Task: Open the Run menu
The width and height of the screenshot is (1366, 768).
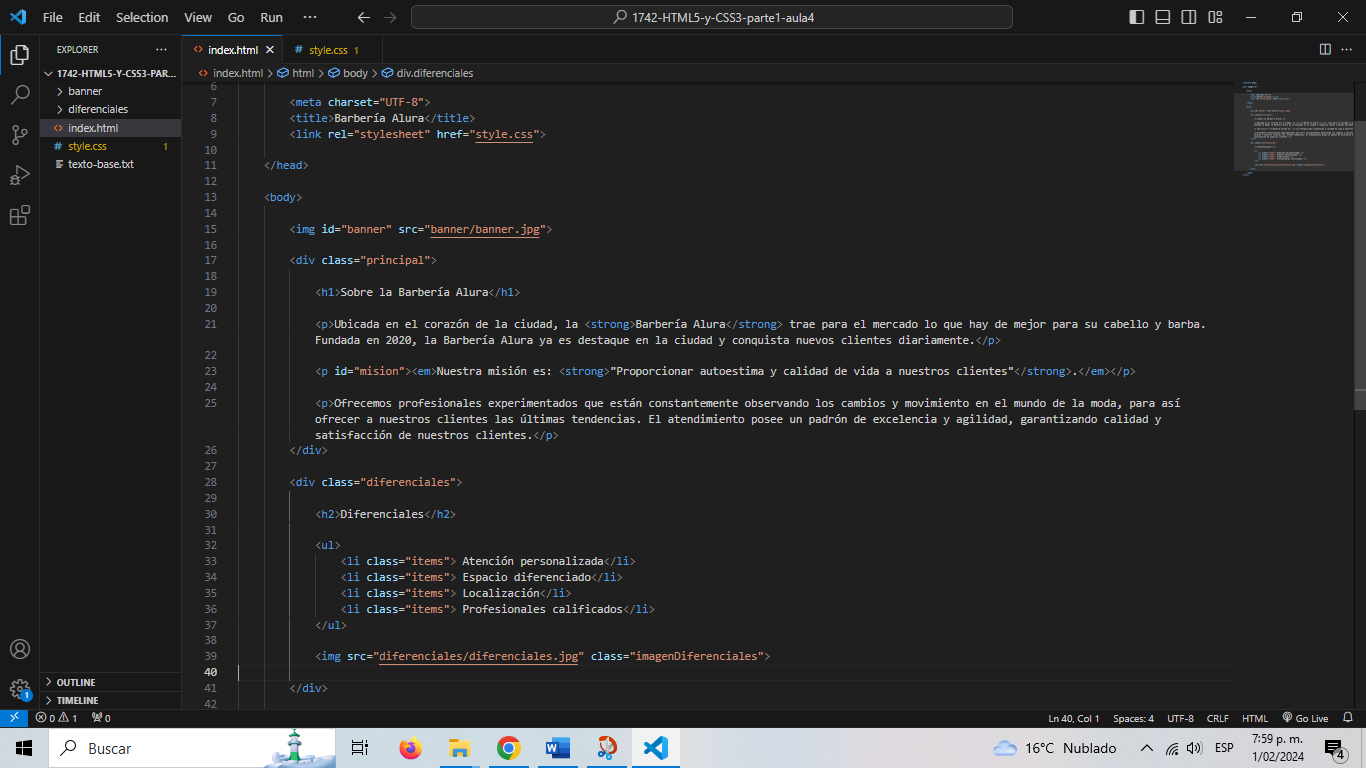Action: click(271, 17)
